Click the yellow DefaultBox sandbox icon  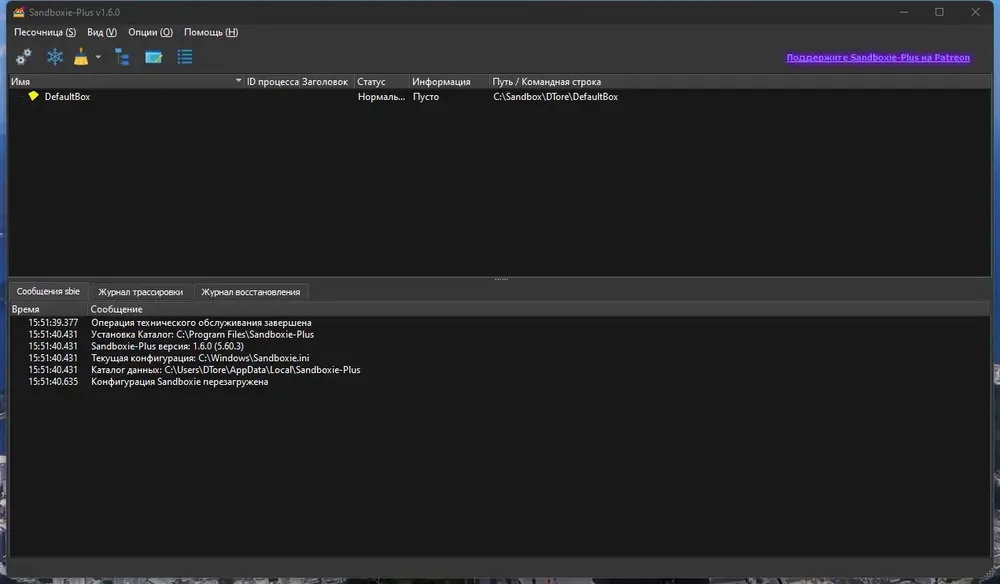33,96
